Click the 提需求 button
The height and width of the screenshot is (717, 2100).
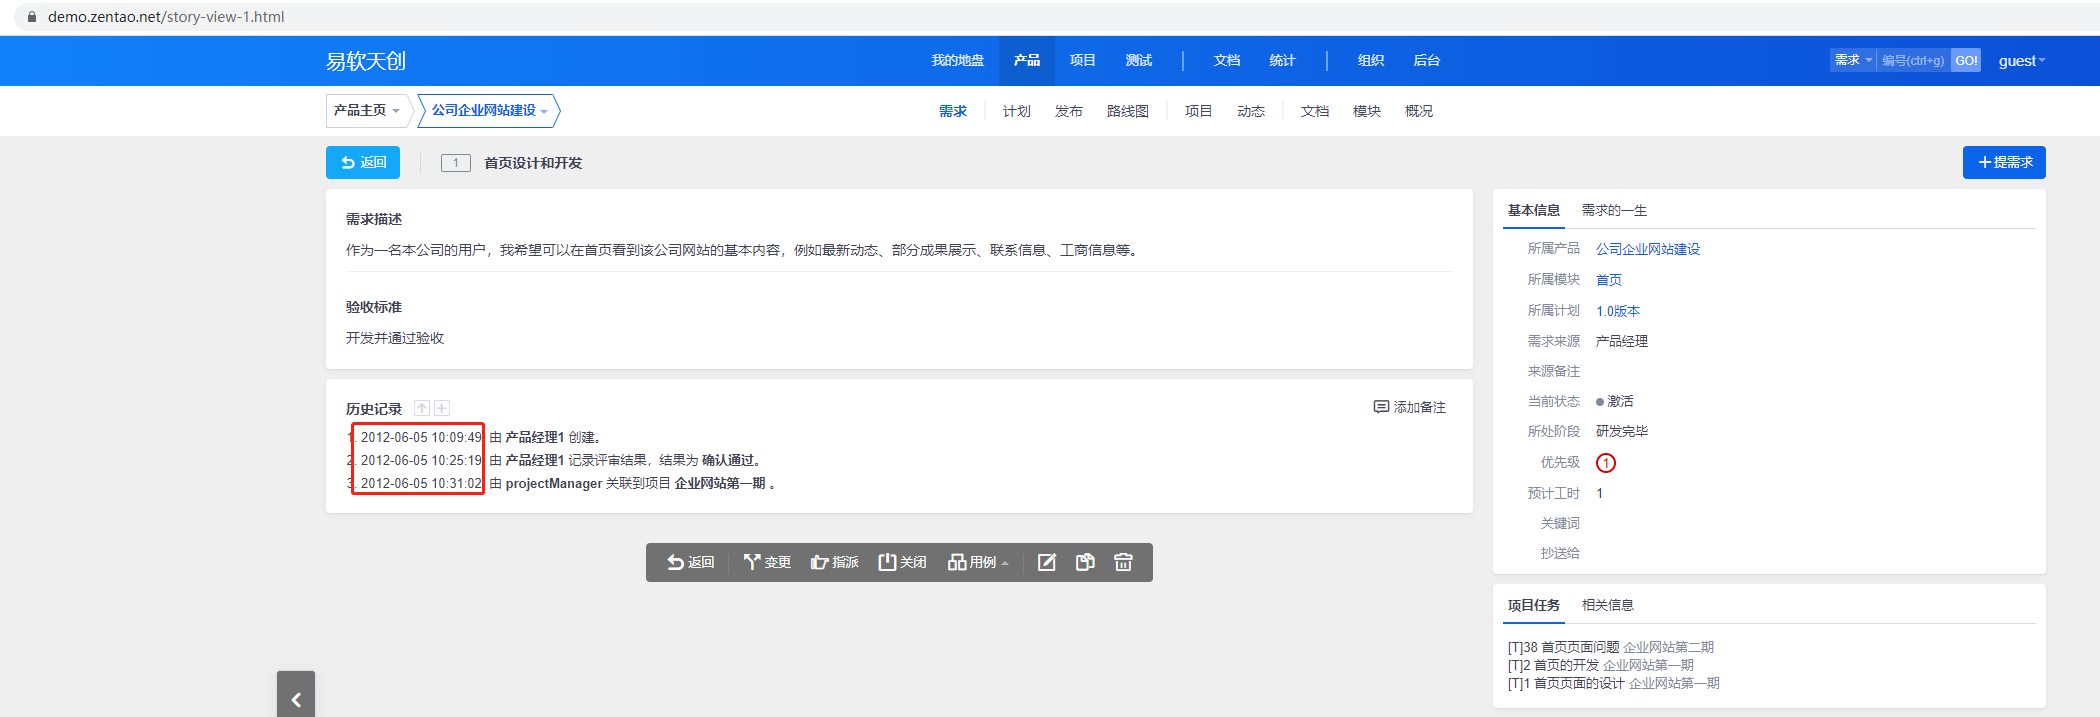[2004, 162]
